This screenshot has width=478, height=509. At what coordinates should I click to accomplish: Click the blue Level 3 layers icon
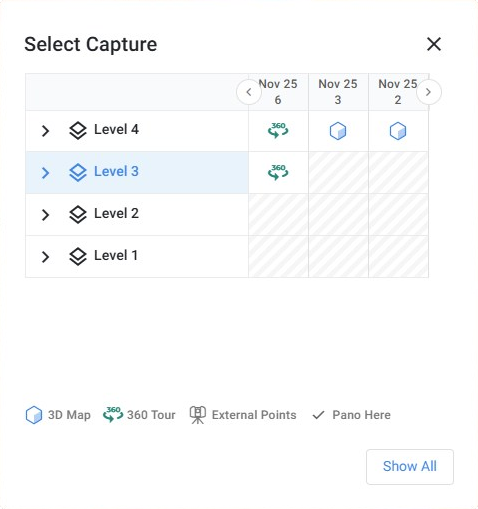(x=78, y=173)
